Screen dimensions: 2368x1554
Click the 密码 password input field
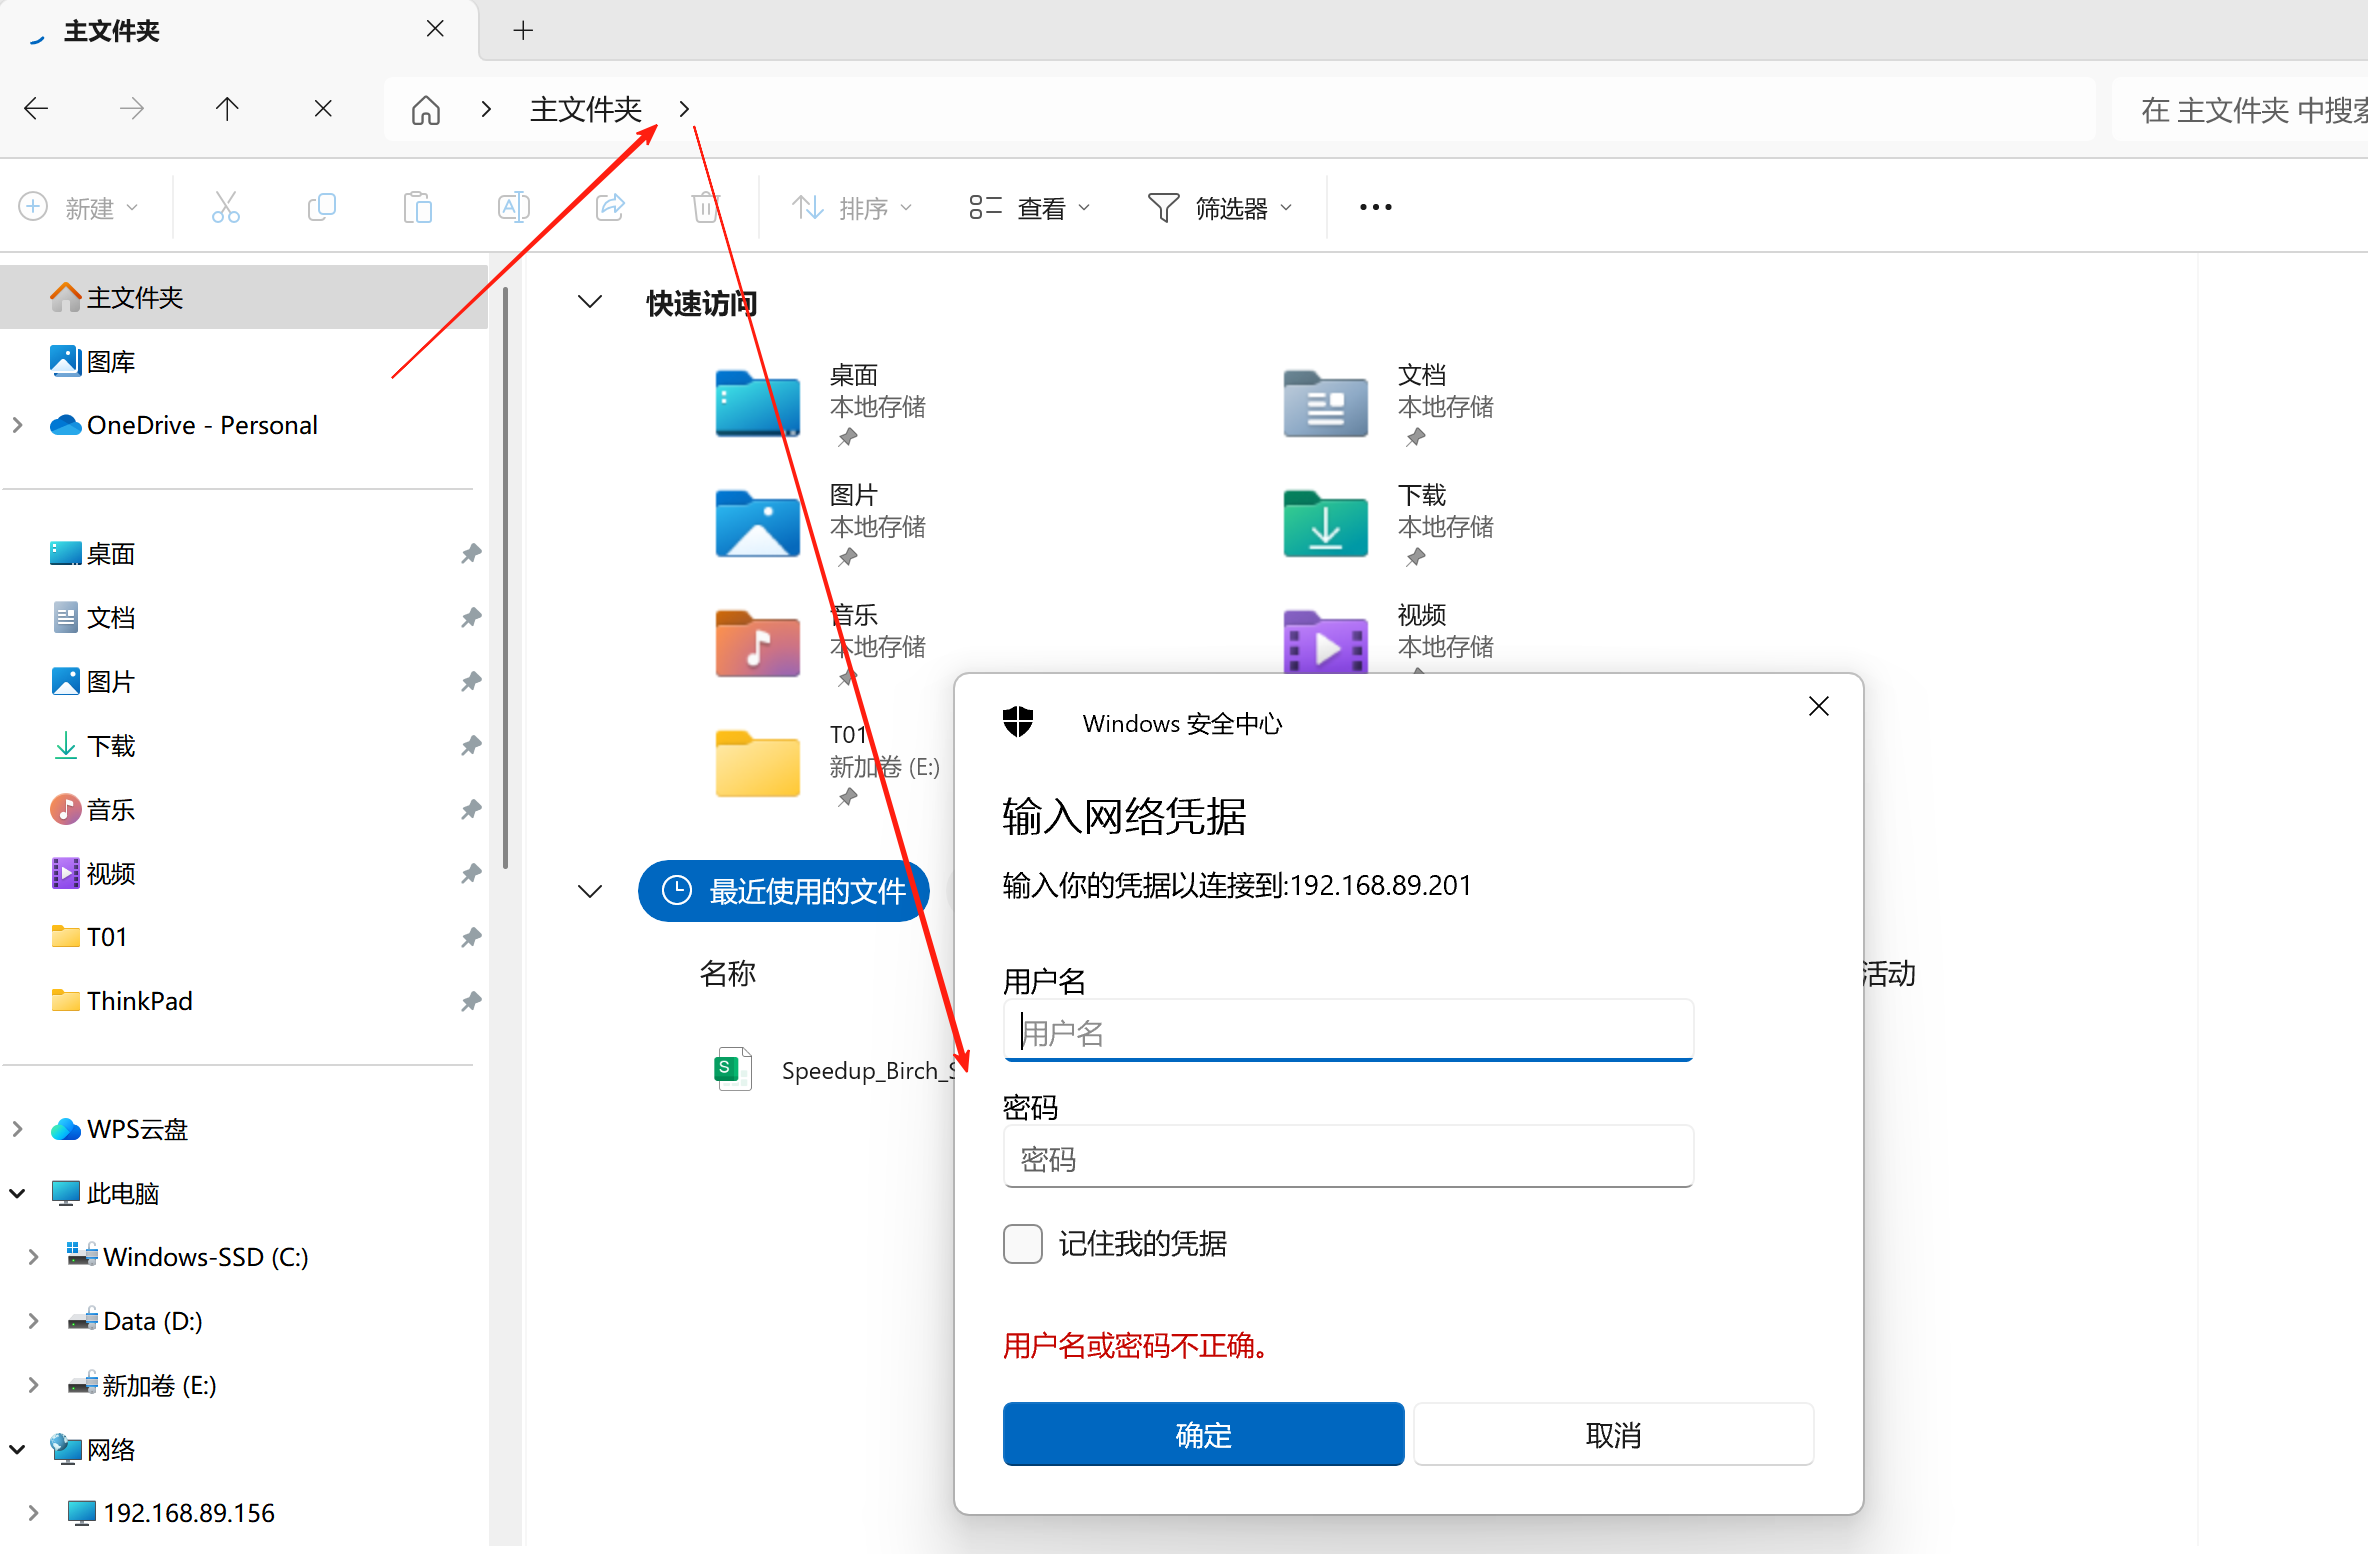tap(1347, 1158)
